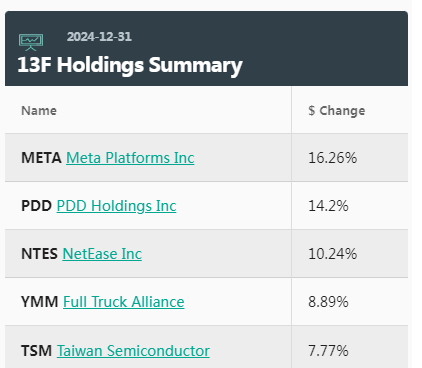Screen dimensions: 422x368
Task: Click the presentation chart icon in header
Action: pos(31,42)
